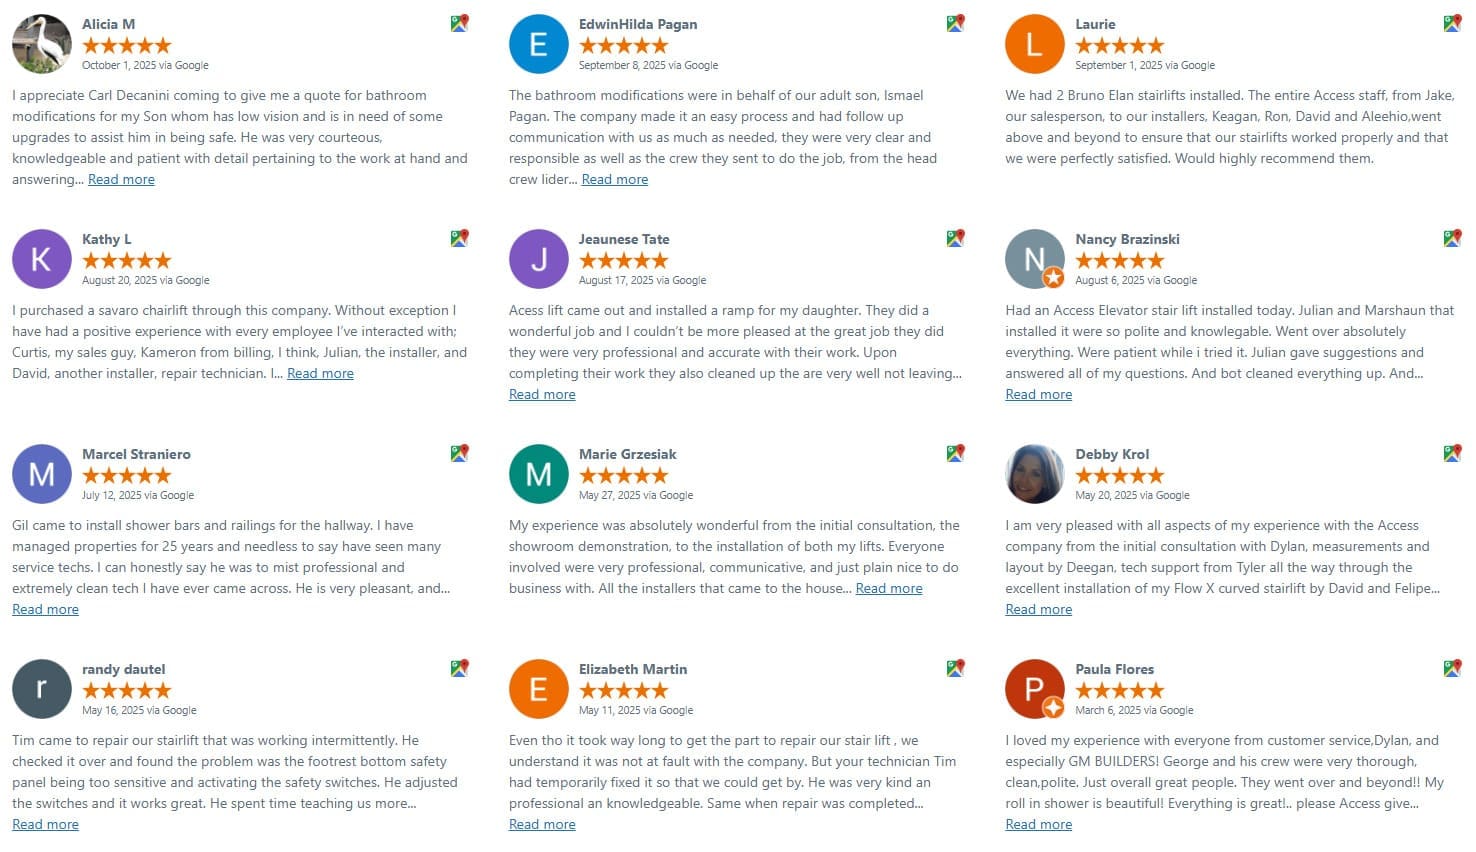Click Google Maps icon on Alicia M review
1476x852 pixels.
459,23
